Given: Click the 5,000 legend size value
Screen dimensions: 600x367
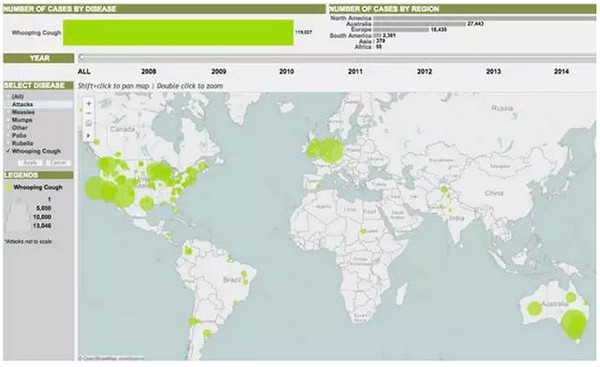Looking at the screenshot, I should [44, 208].
